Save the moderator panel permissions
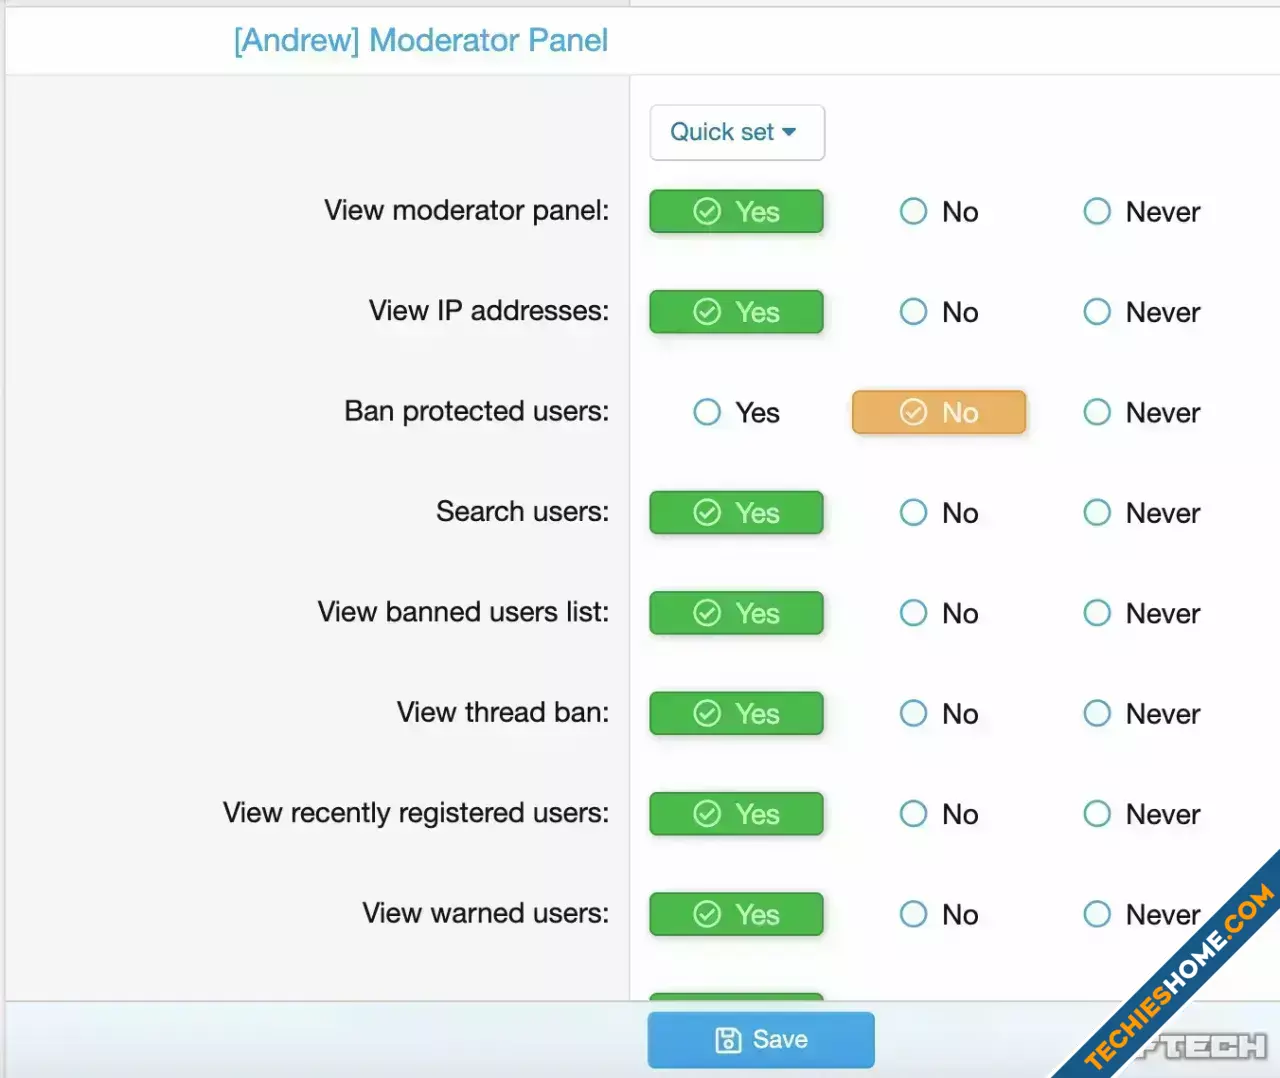The image size is (1280, 1078). pos(761,1040)
